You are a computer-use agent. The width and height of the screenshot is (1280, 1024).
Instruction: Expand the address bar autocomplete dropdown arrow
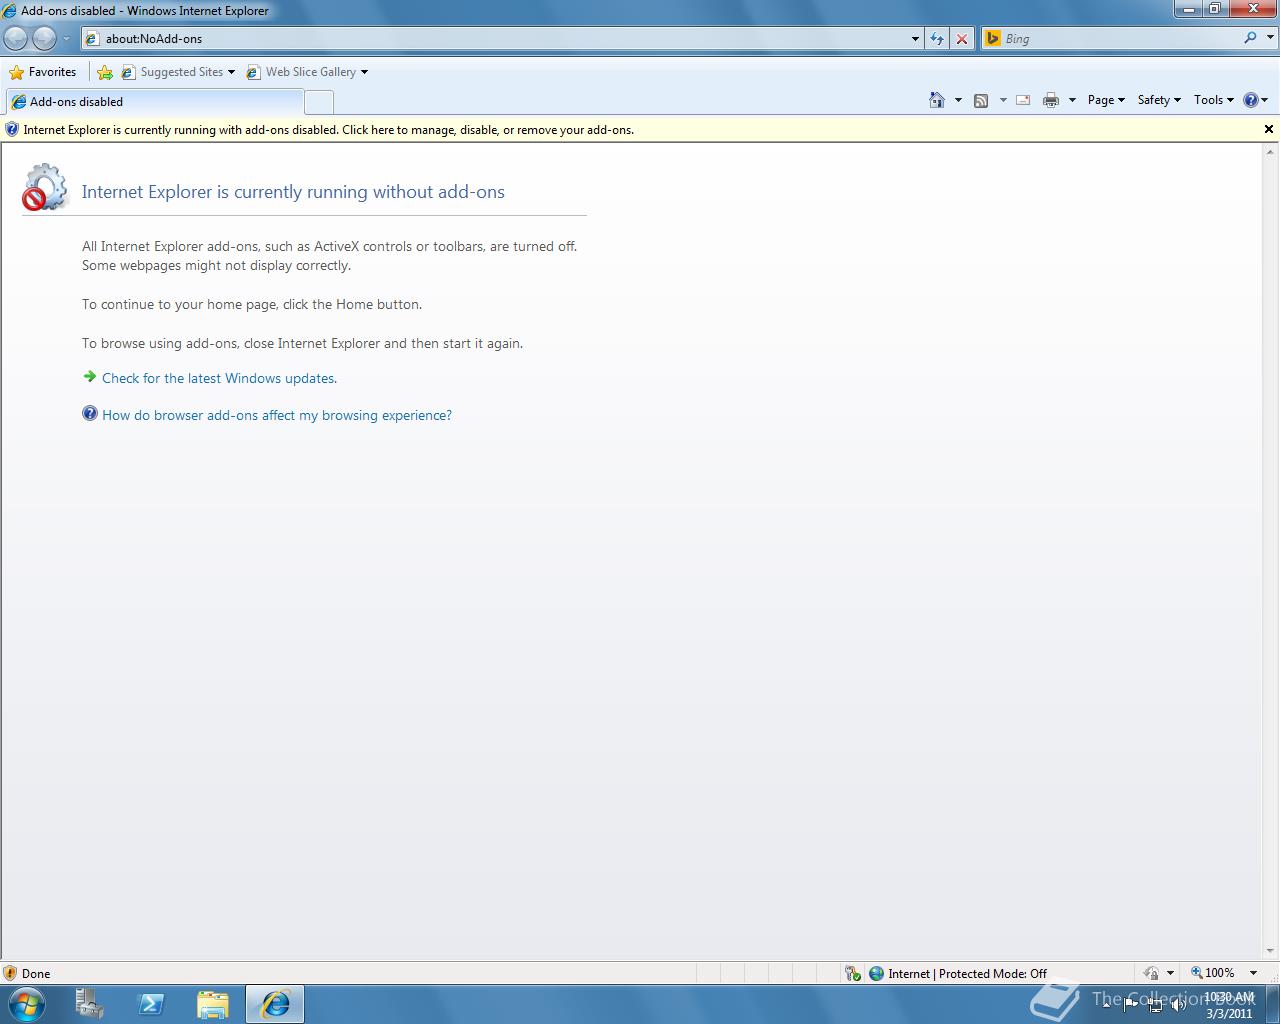pyautogui.click(x=915, y=39)
